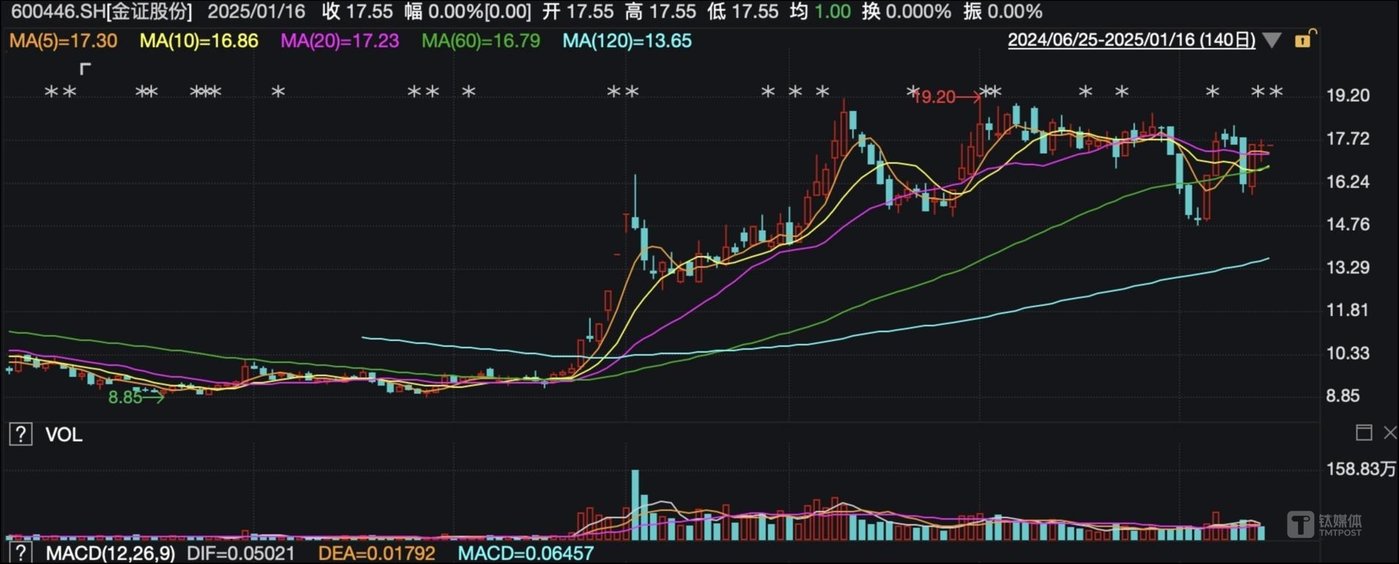Close the VOL indicator panel
The width and height of the screenshot is (1399, 564).
[1390, 432]
